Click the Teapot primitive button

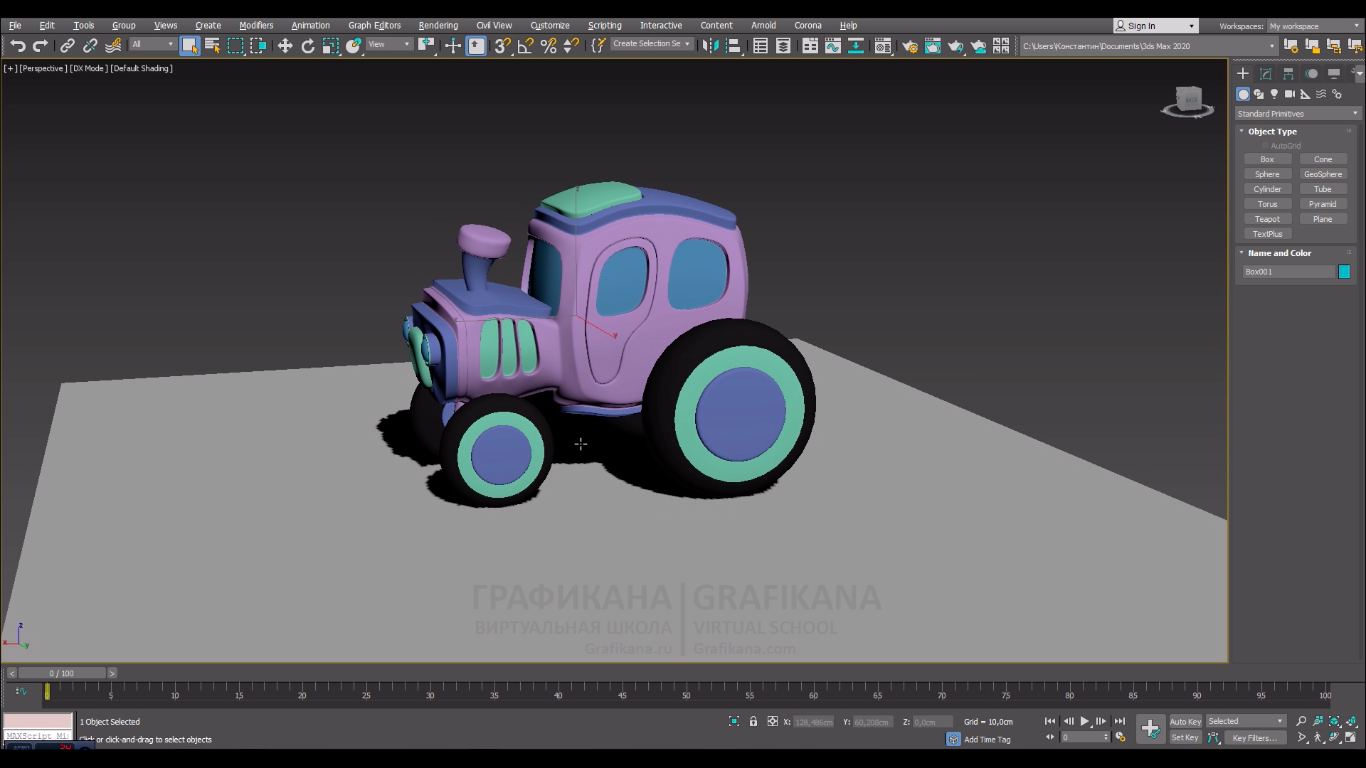1267,219
